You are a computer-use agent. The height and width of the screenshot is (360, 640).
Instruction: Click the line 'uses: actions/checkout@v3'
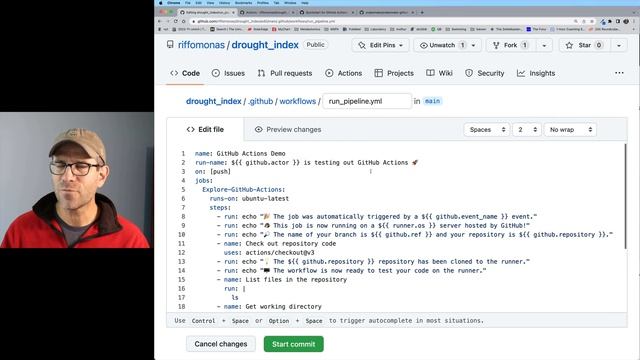(269, 252)
